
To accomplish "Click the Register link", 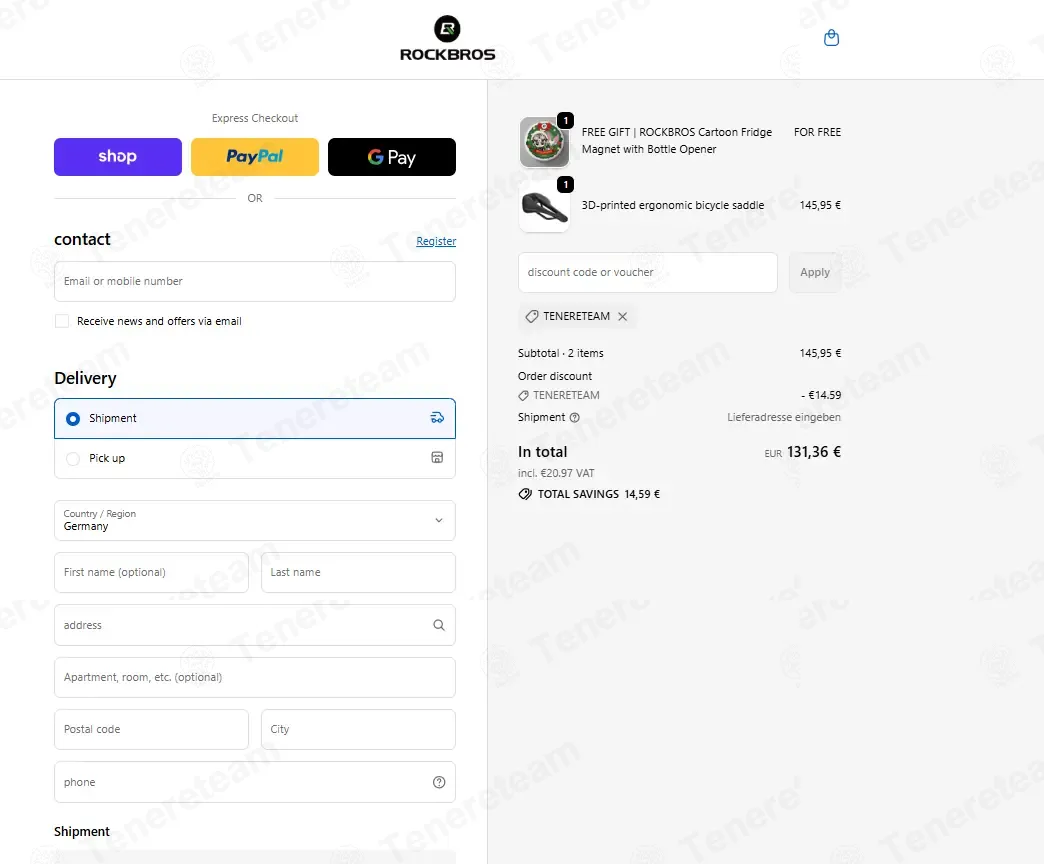I will 436,241.
